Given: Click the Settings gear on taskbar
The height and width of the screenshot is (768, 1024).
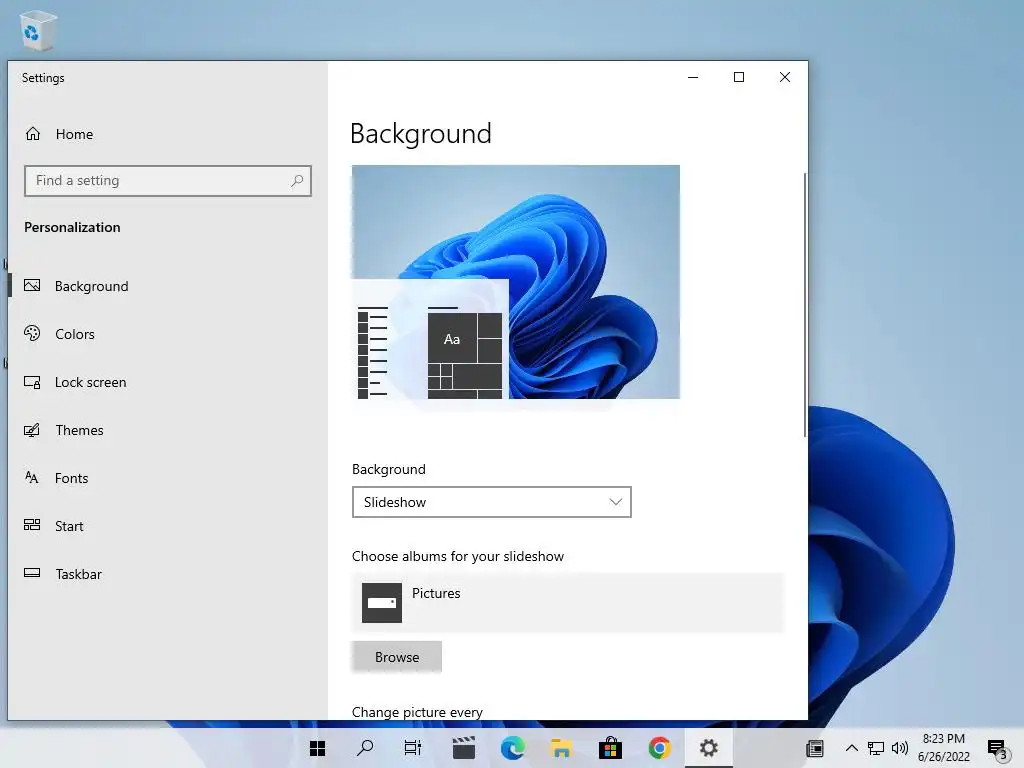Looking at the screenshot, I should coord(709,748).
